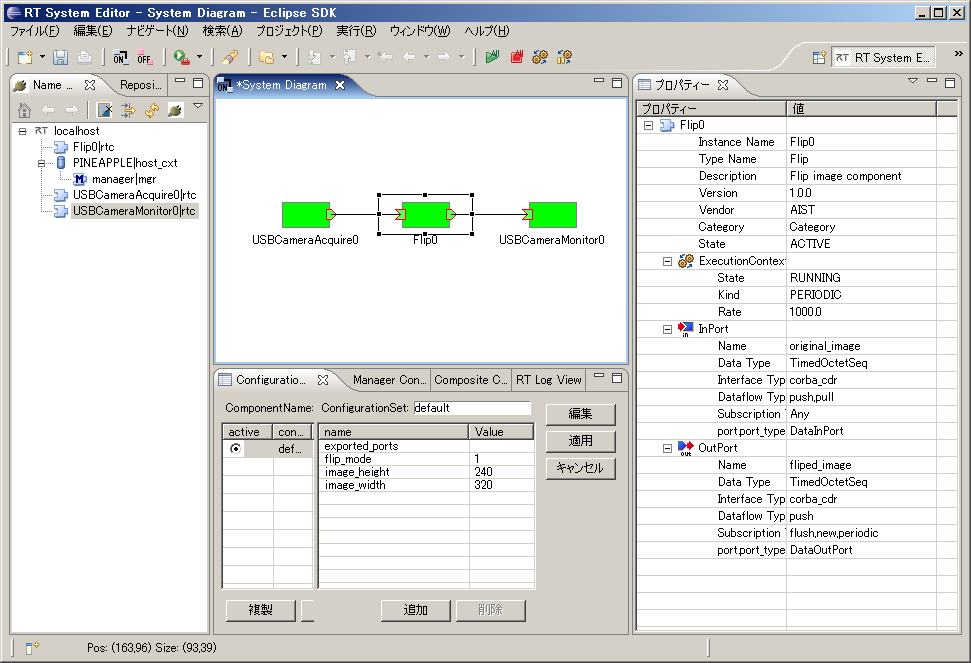Collapse the InPort properties node
Image resolution: width=971 pixels, height=663 pixels.
click(x=667, y=329)
